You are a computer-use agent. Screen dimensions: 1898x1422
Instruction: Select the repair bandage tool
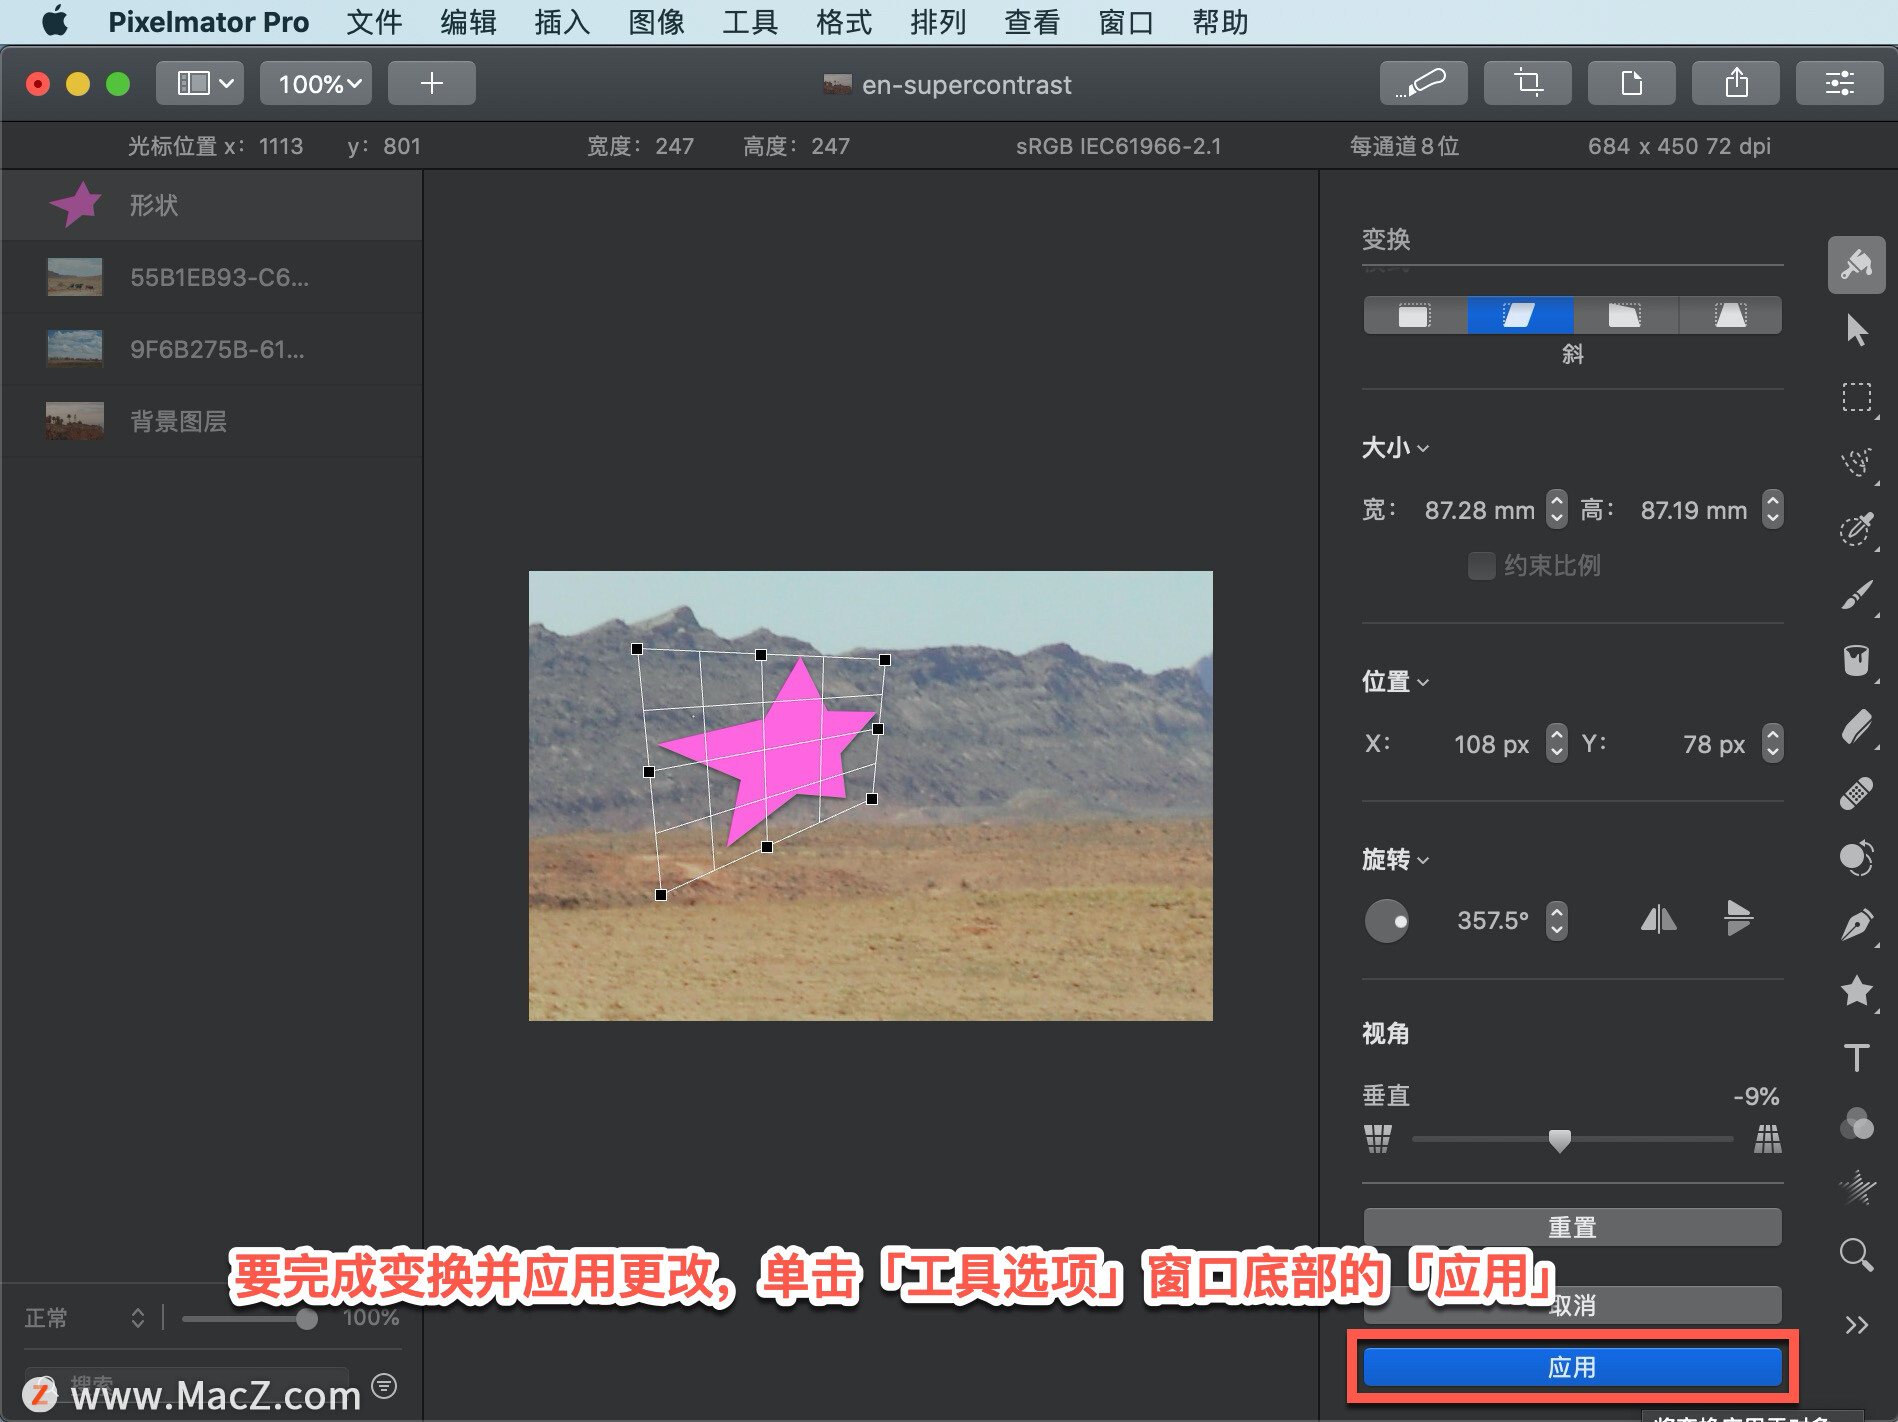click(1857, 793)
